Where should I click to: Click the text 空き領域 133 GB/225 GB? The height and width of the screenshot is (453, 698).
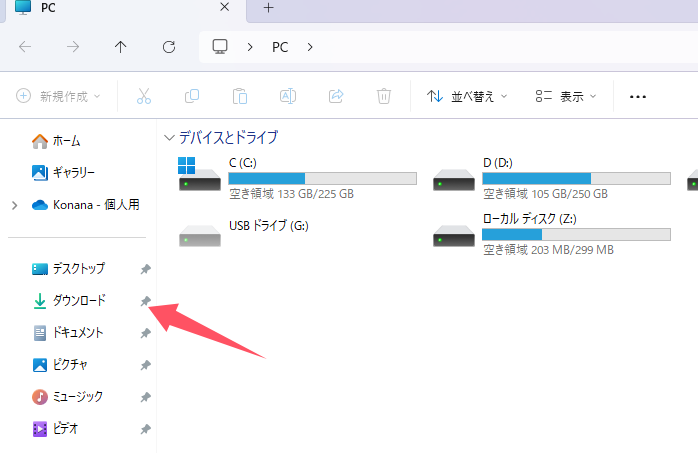[x=292, y=194]
